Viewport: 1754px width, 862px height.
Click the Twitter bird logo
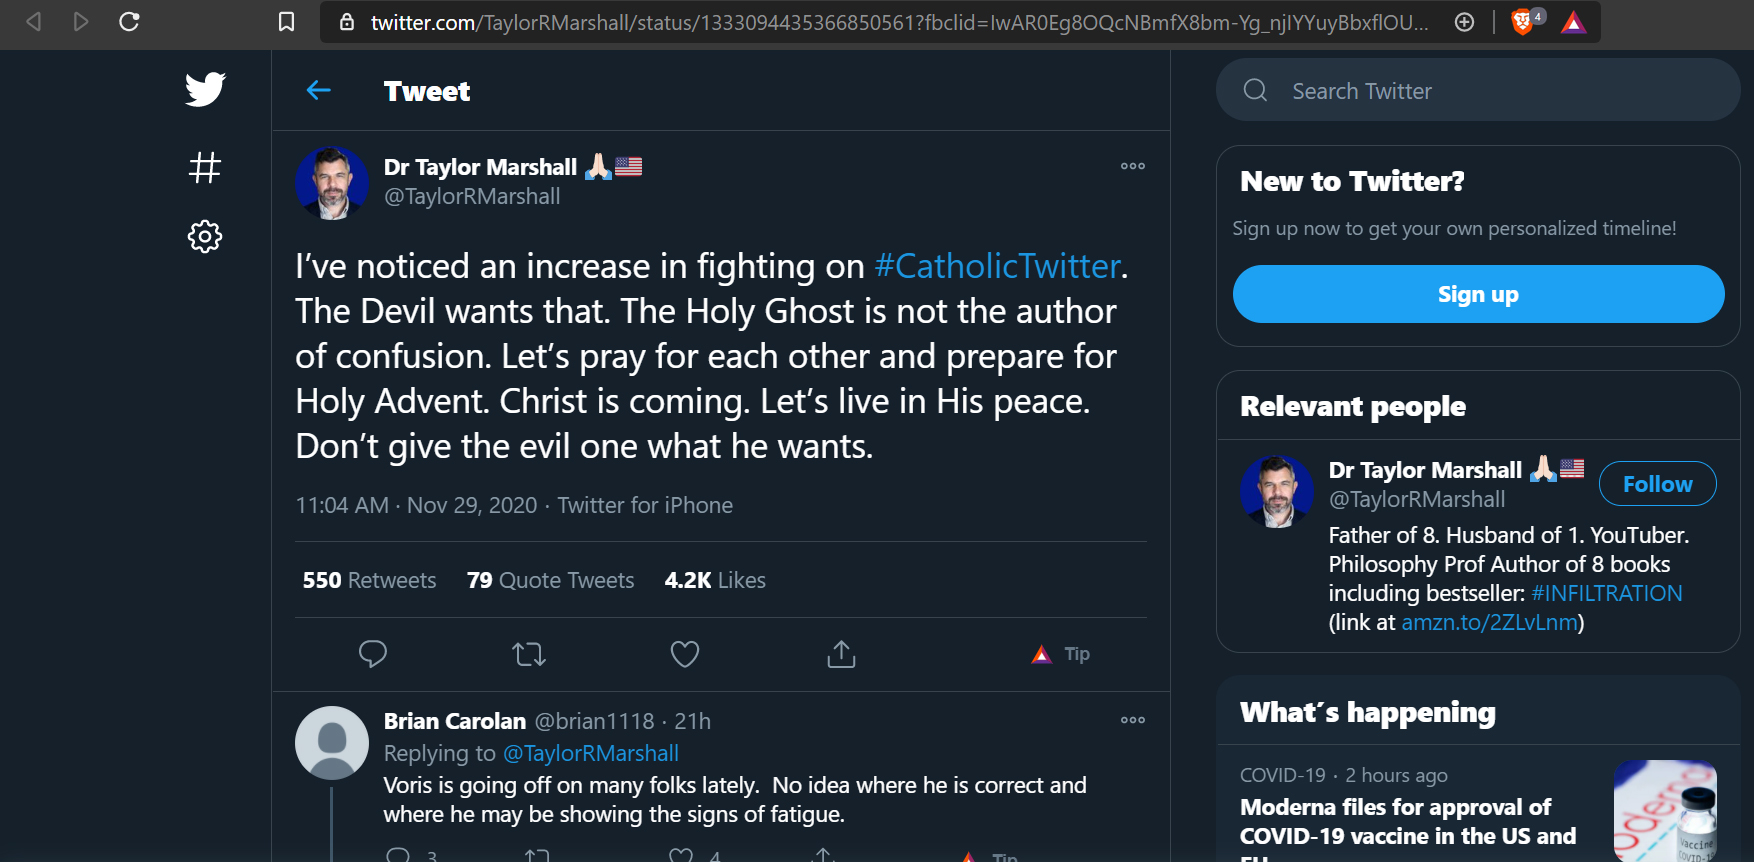pyautogui.click(x=205, y=90)
